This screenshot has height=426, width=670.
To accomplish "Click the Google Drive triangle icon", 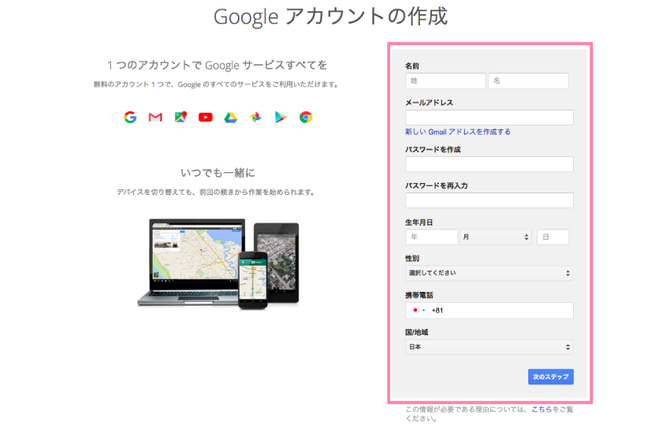I will point(231,117).
